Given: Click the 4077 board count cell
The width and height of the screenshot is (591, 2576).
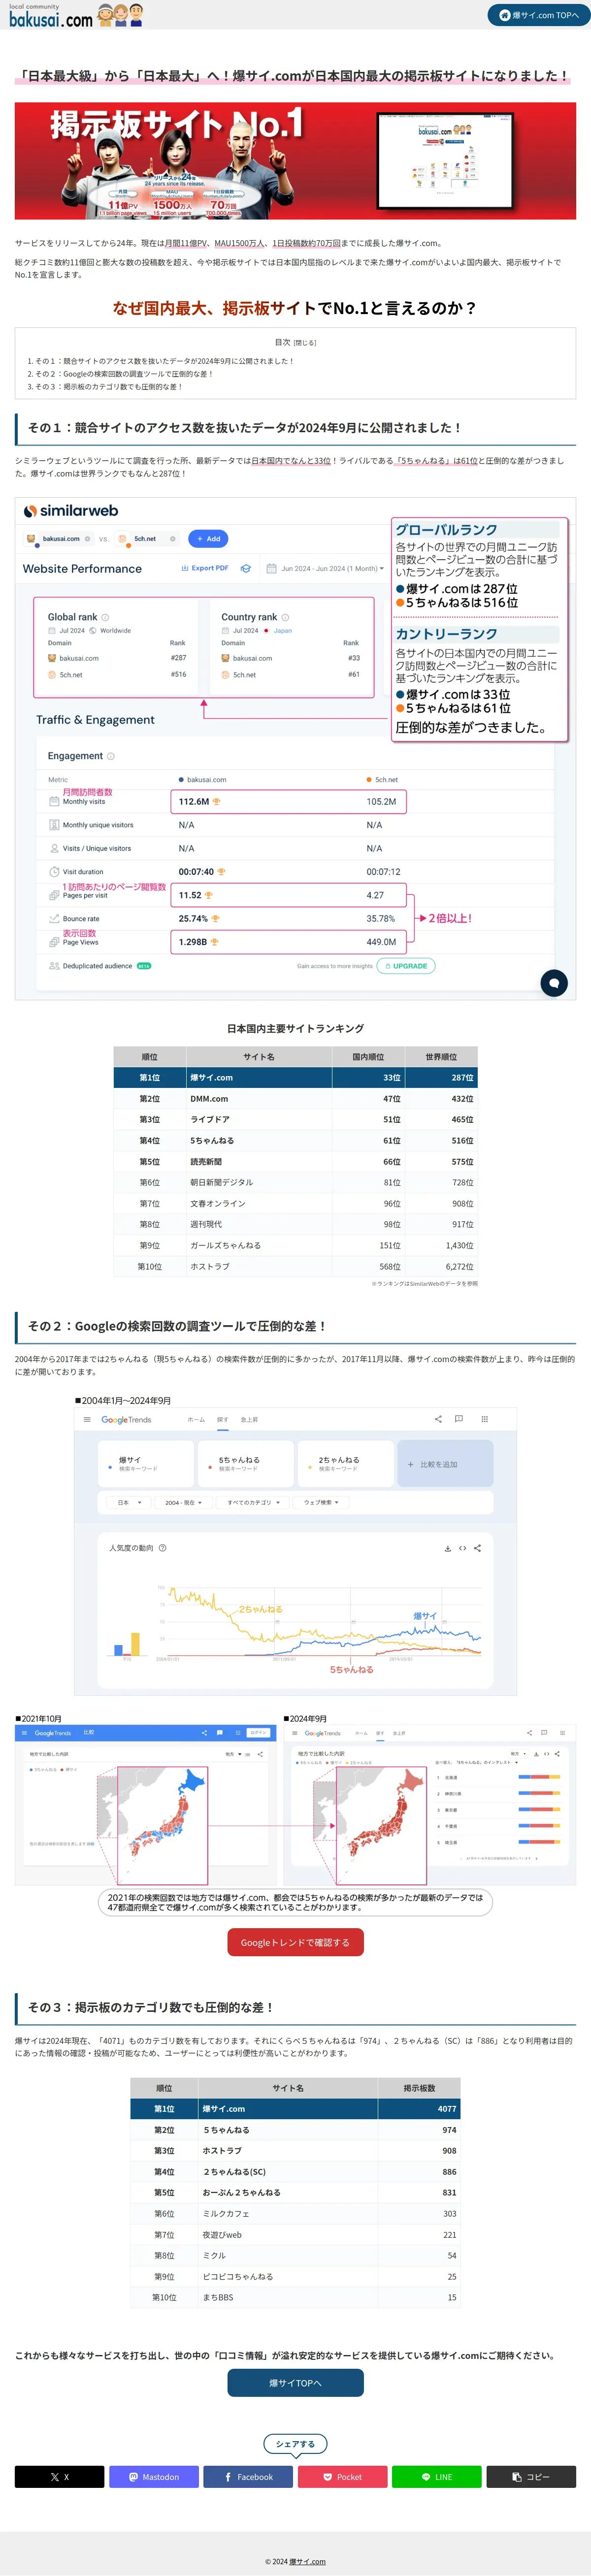Looking at the screenshot, I should tap(419, 2109).
